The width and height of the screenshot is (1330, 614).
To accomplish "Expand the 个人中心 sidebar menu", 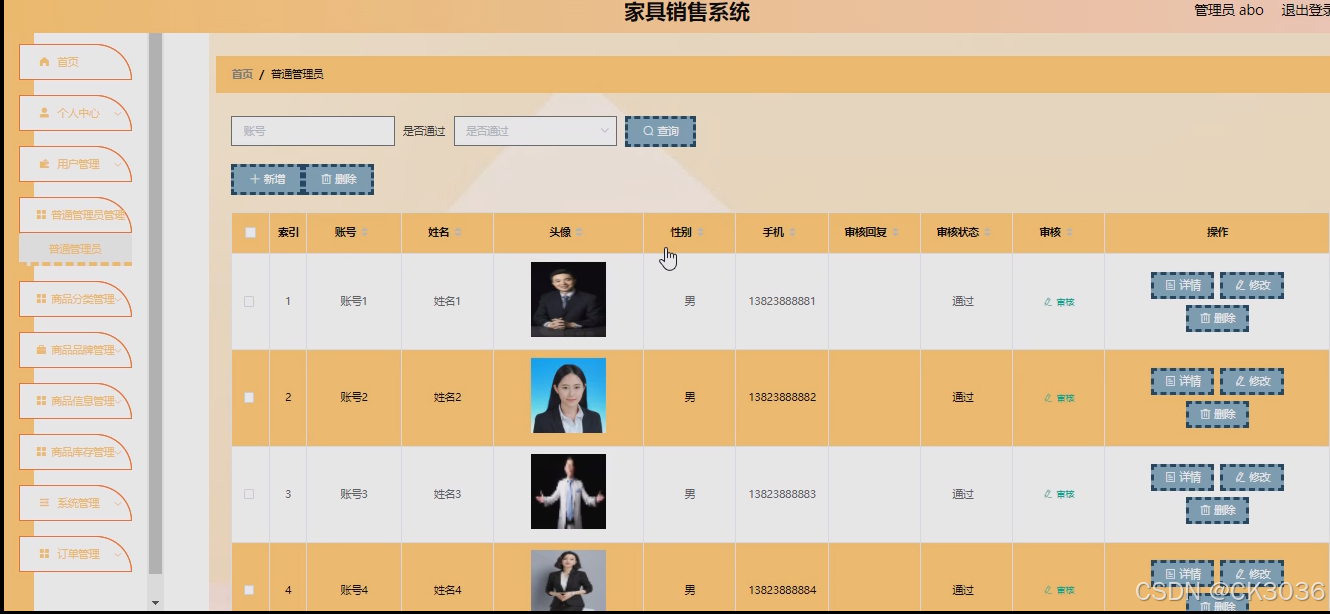I will [75, 113].
